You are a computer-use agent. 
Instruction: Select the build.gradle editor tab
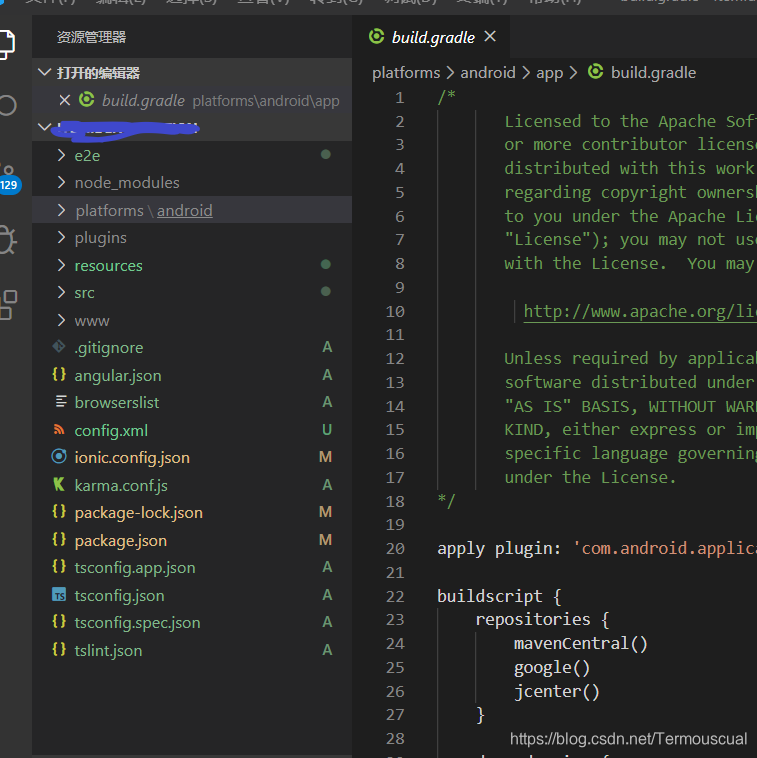431,37
